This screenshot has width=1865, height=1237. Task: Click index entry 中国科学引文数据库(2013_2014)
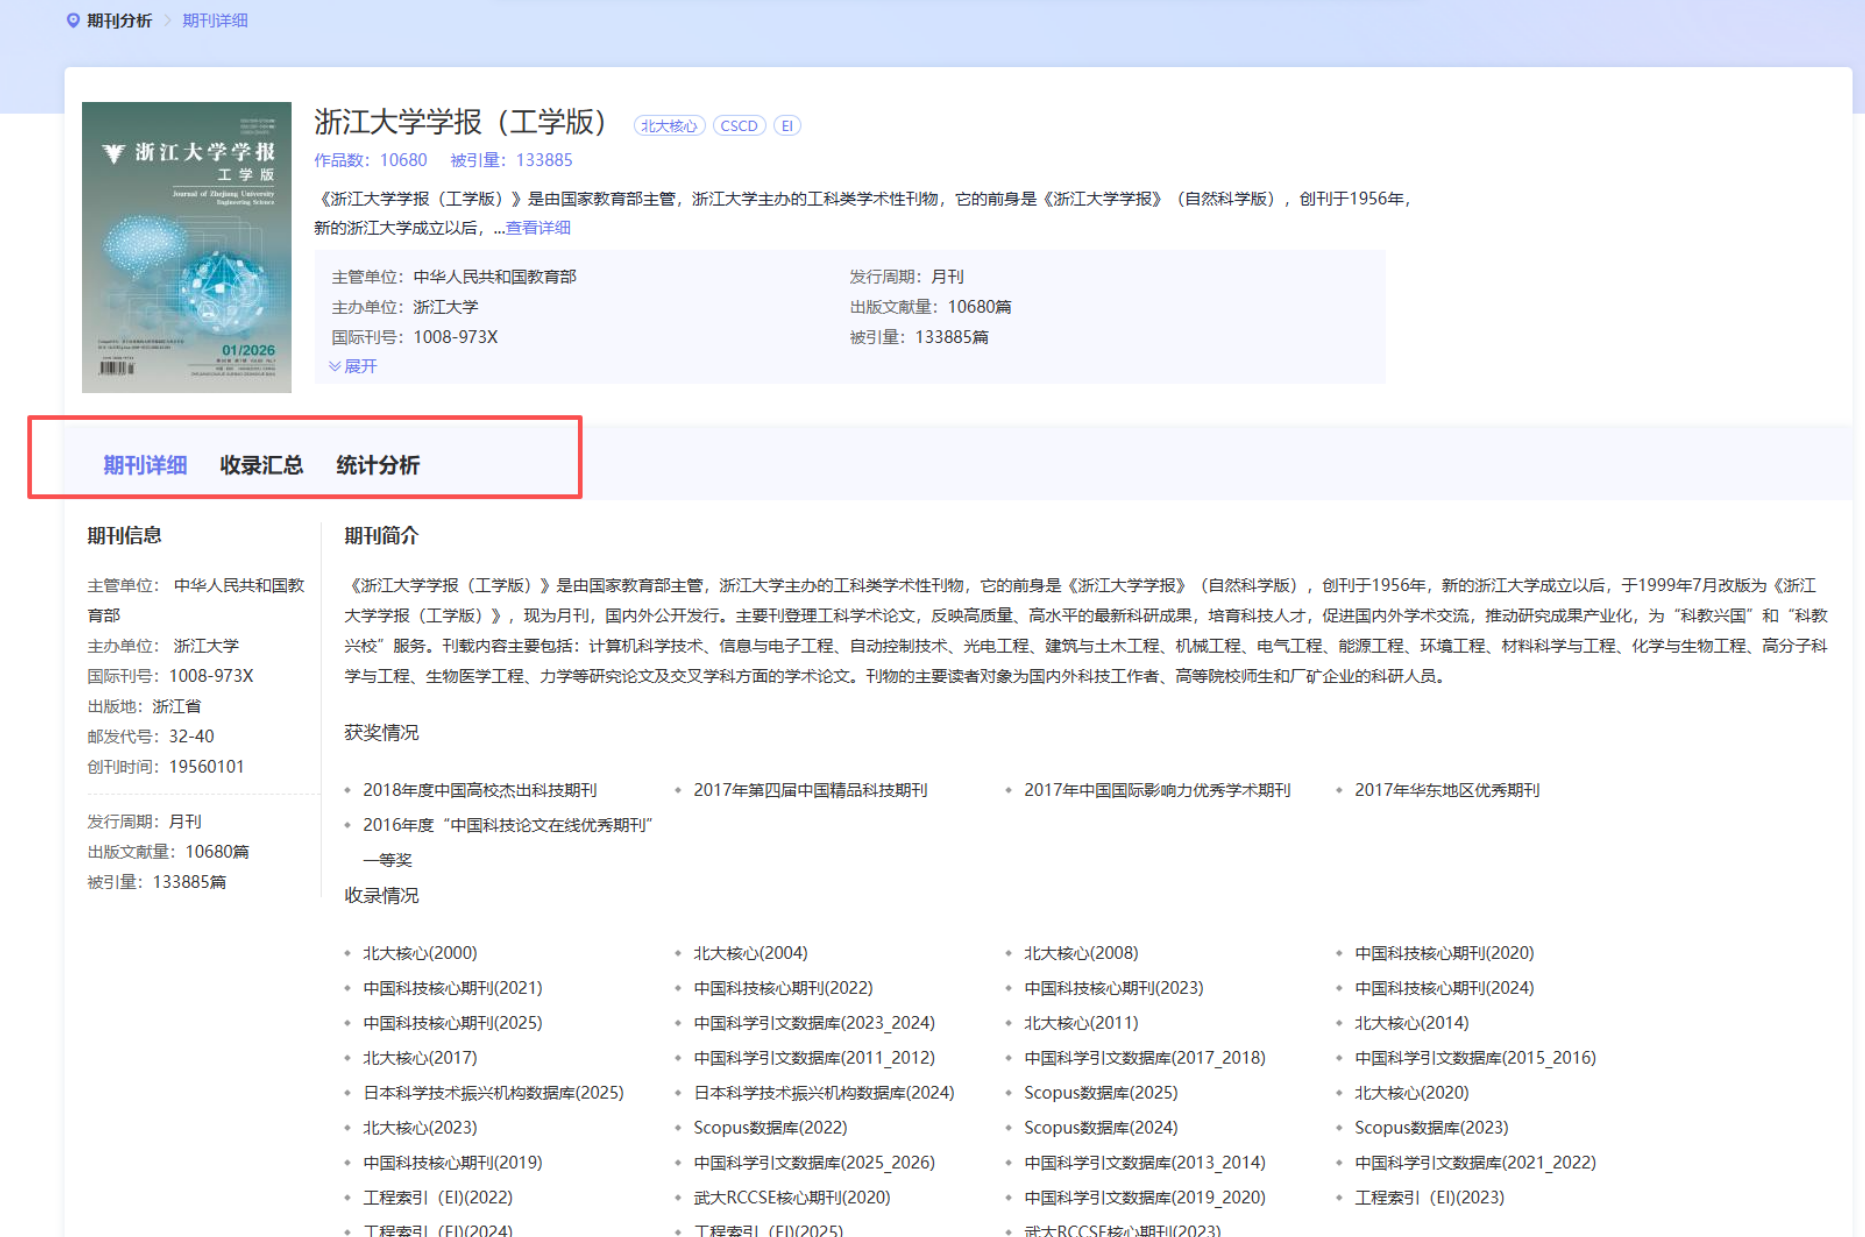pyautogui.click(x=1145, y=1163)
